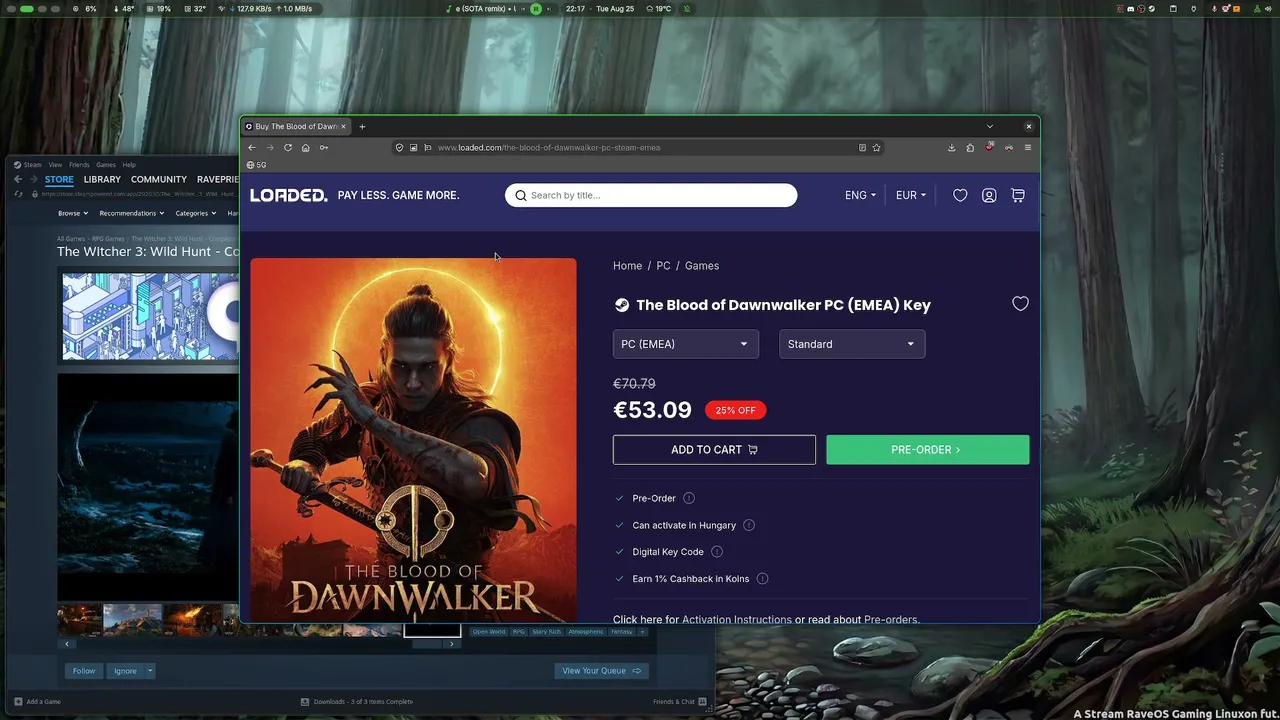Click the Games breadcrumb link
The width and height of the screenshot is (1280, 720).
coord(702,266)
